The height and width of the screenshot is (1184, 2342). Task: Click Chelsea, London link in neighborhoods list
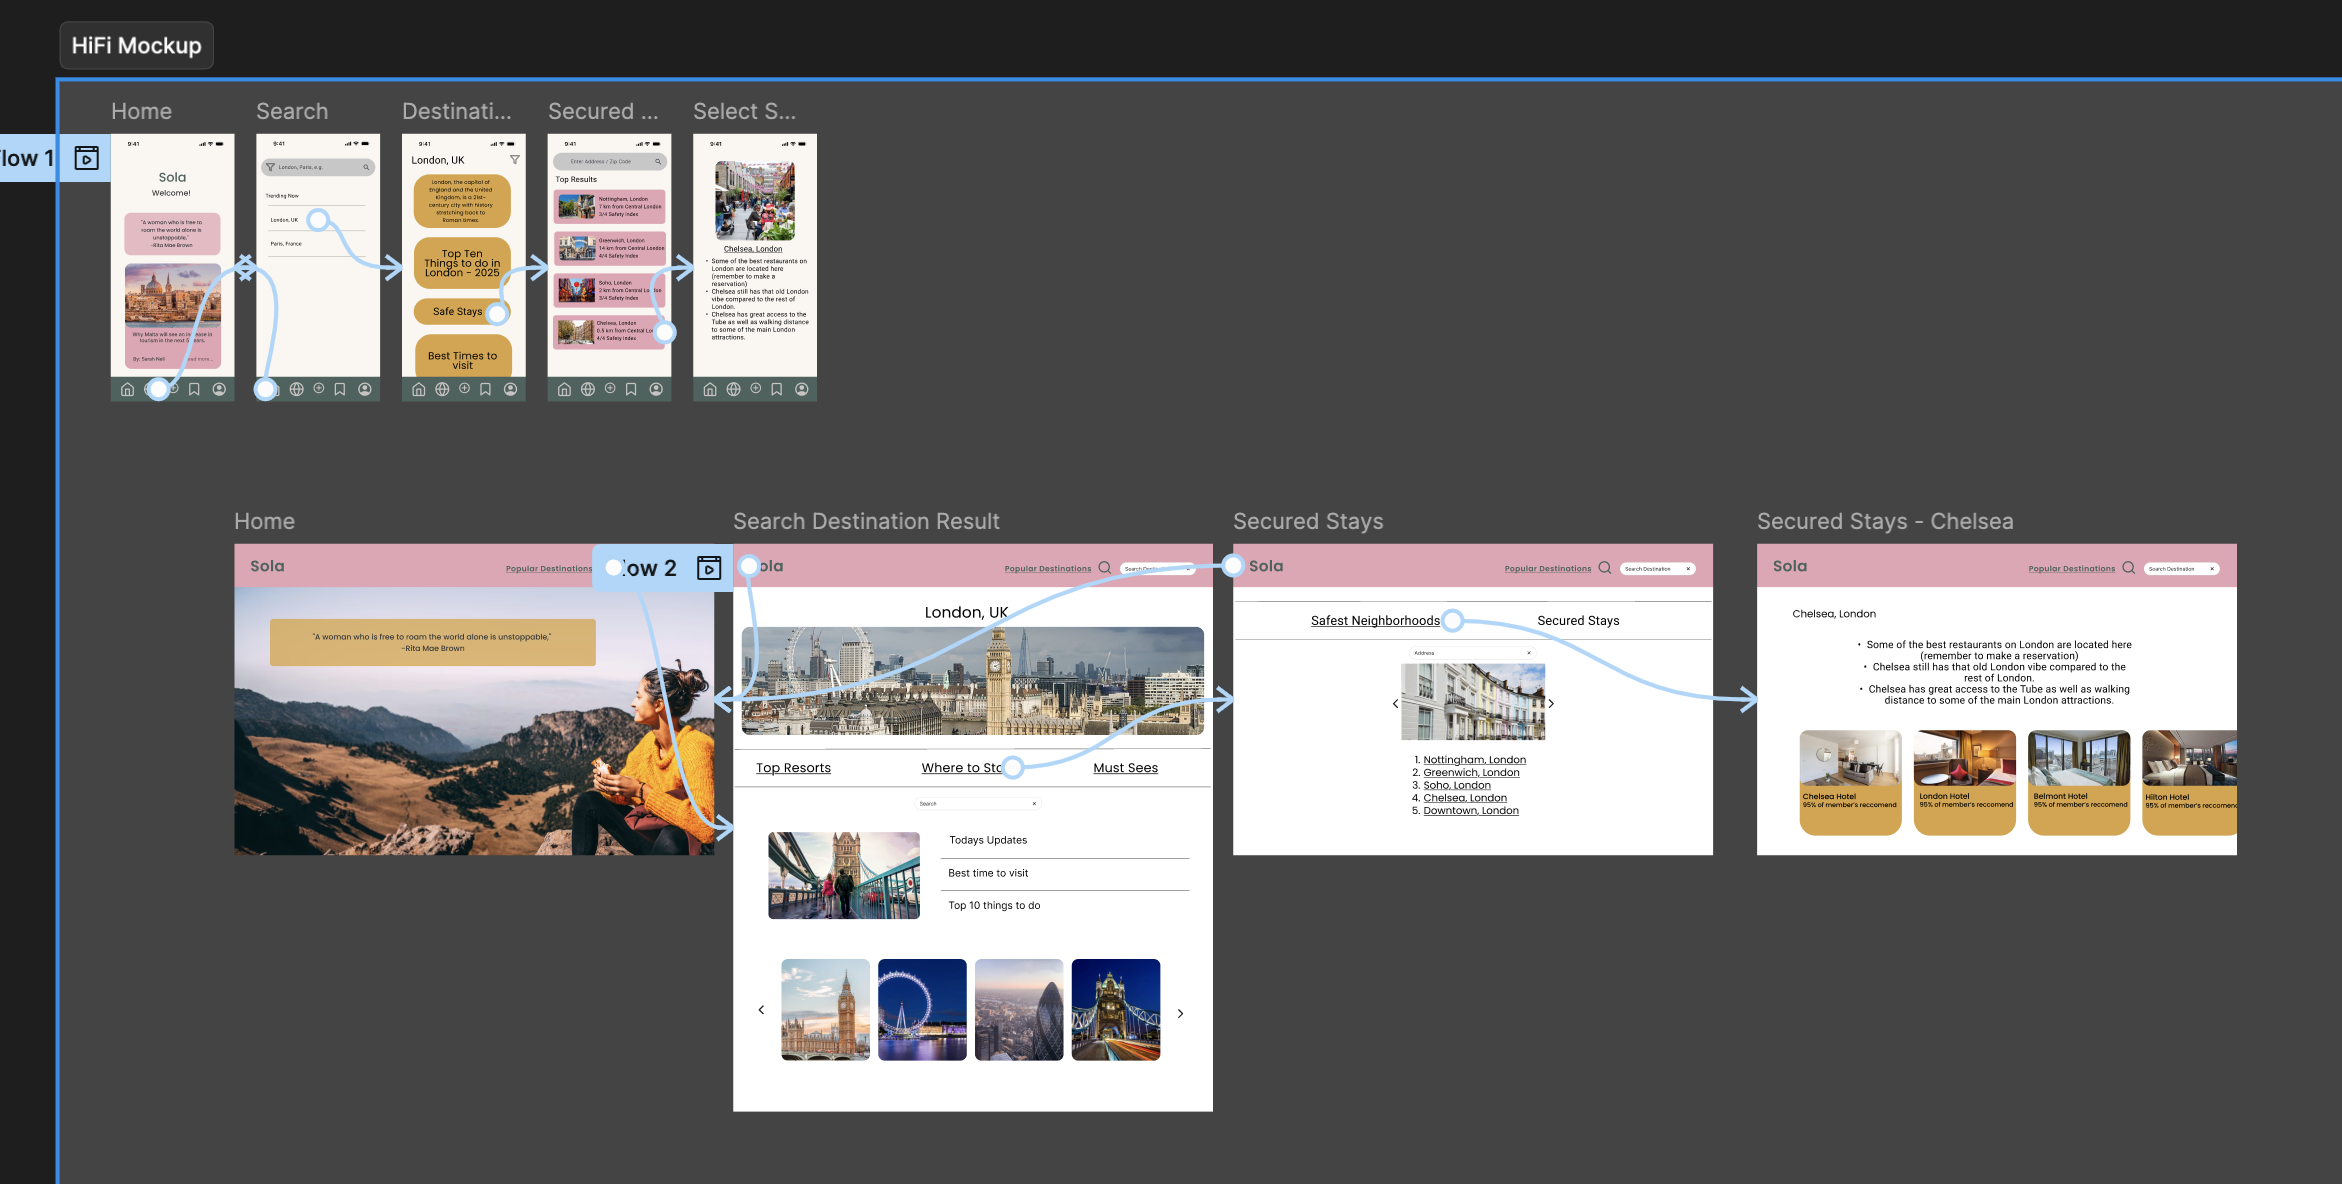1464,798
